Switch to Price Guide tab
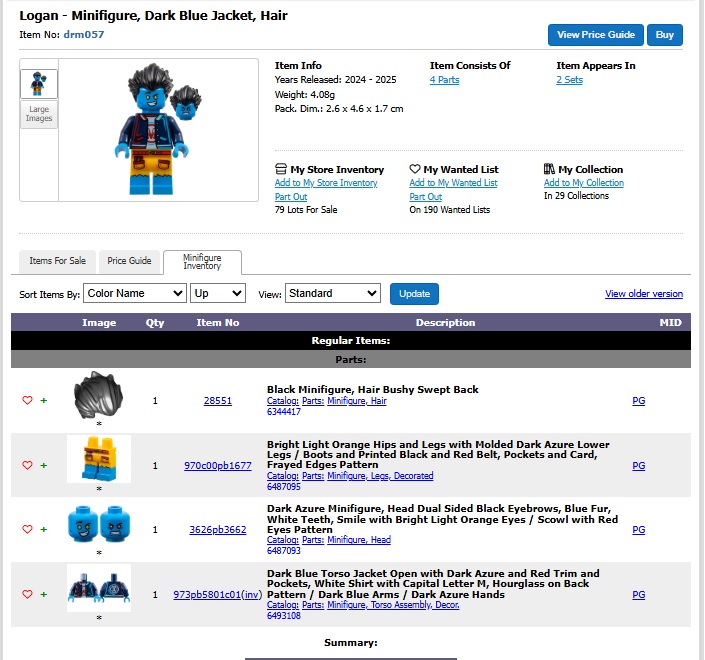Screen dimensions: 705x660 pos(129,261)
